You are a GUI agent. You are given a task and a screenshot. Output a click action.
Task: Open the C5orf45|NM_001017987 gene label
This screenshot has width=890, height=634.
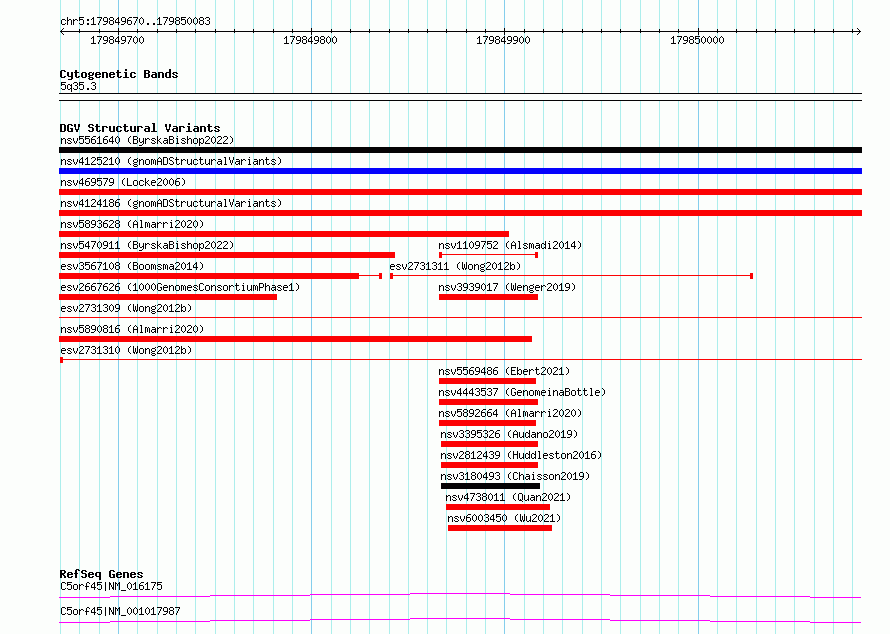click(x=120, y=611)
